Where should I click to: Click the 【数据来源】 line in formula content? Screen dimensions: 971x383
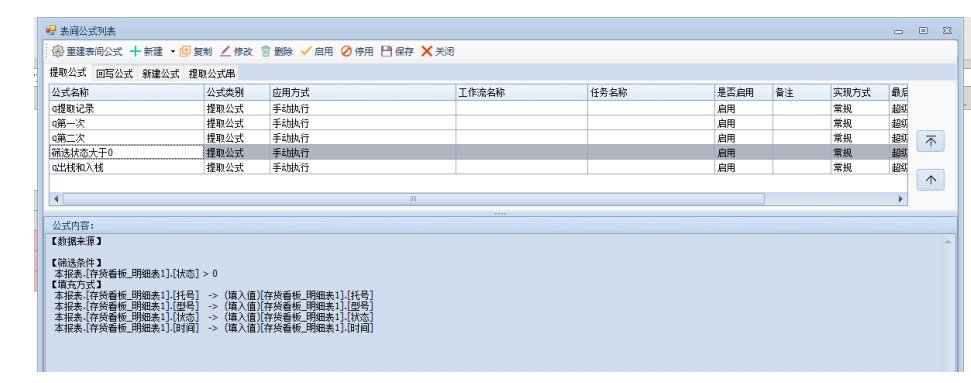(x=77, y=240)
